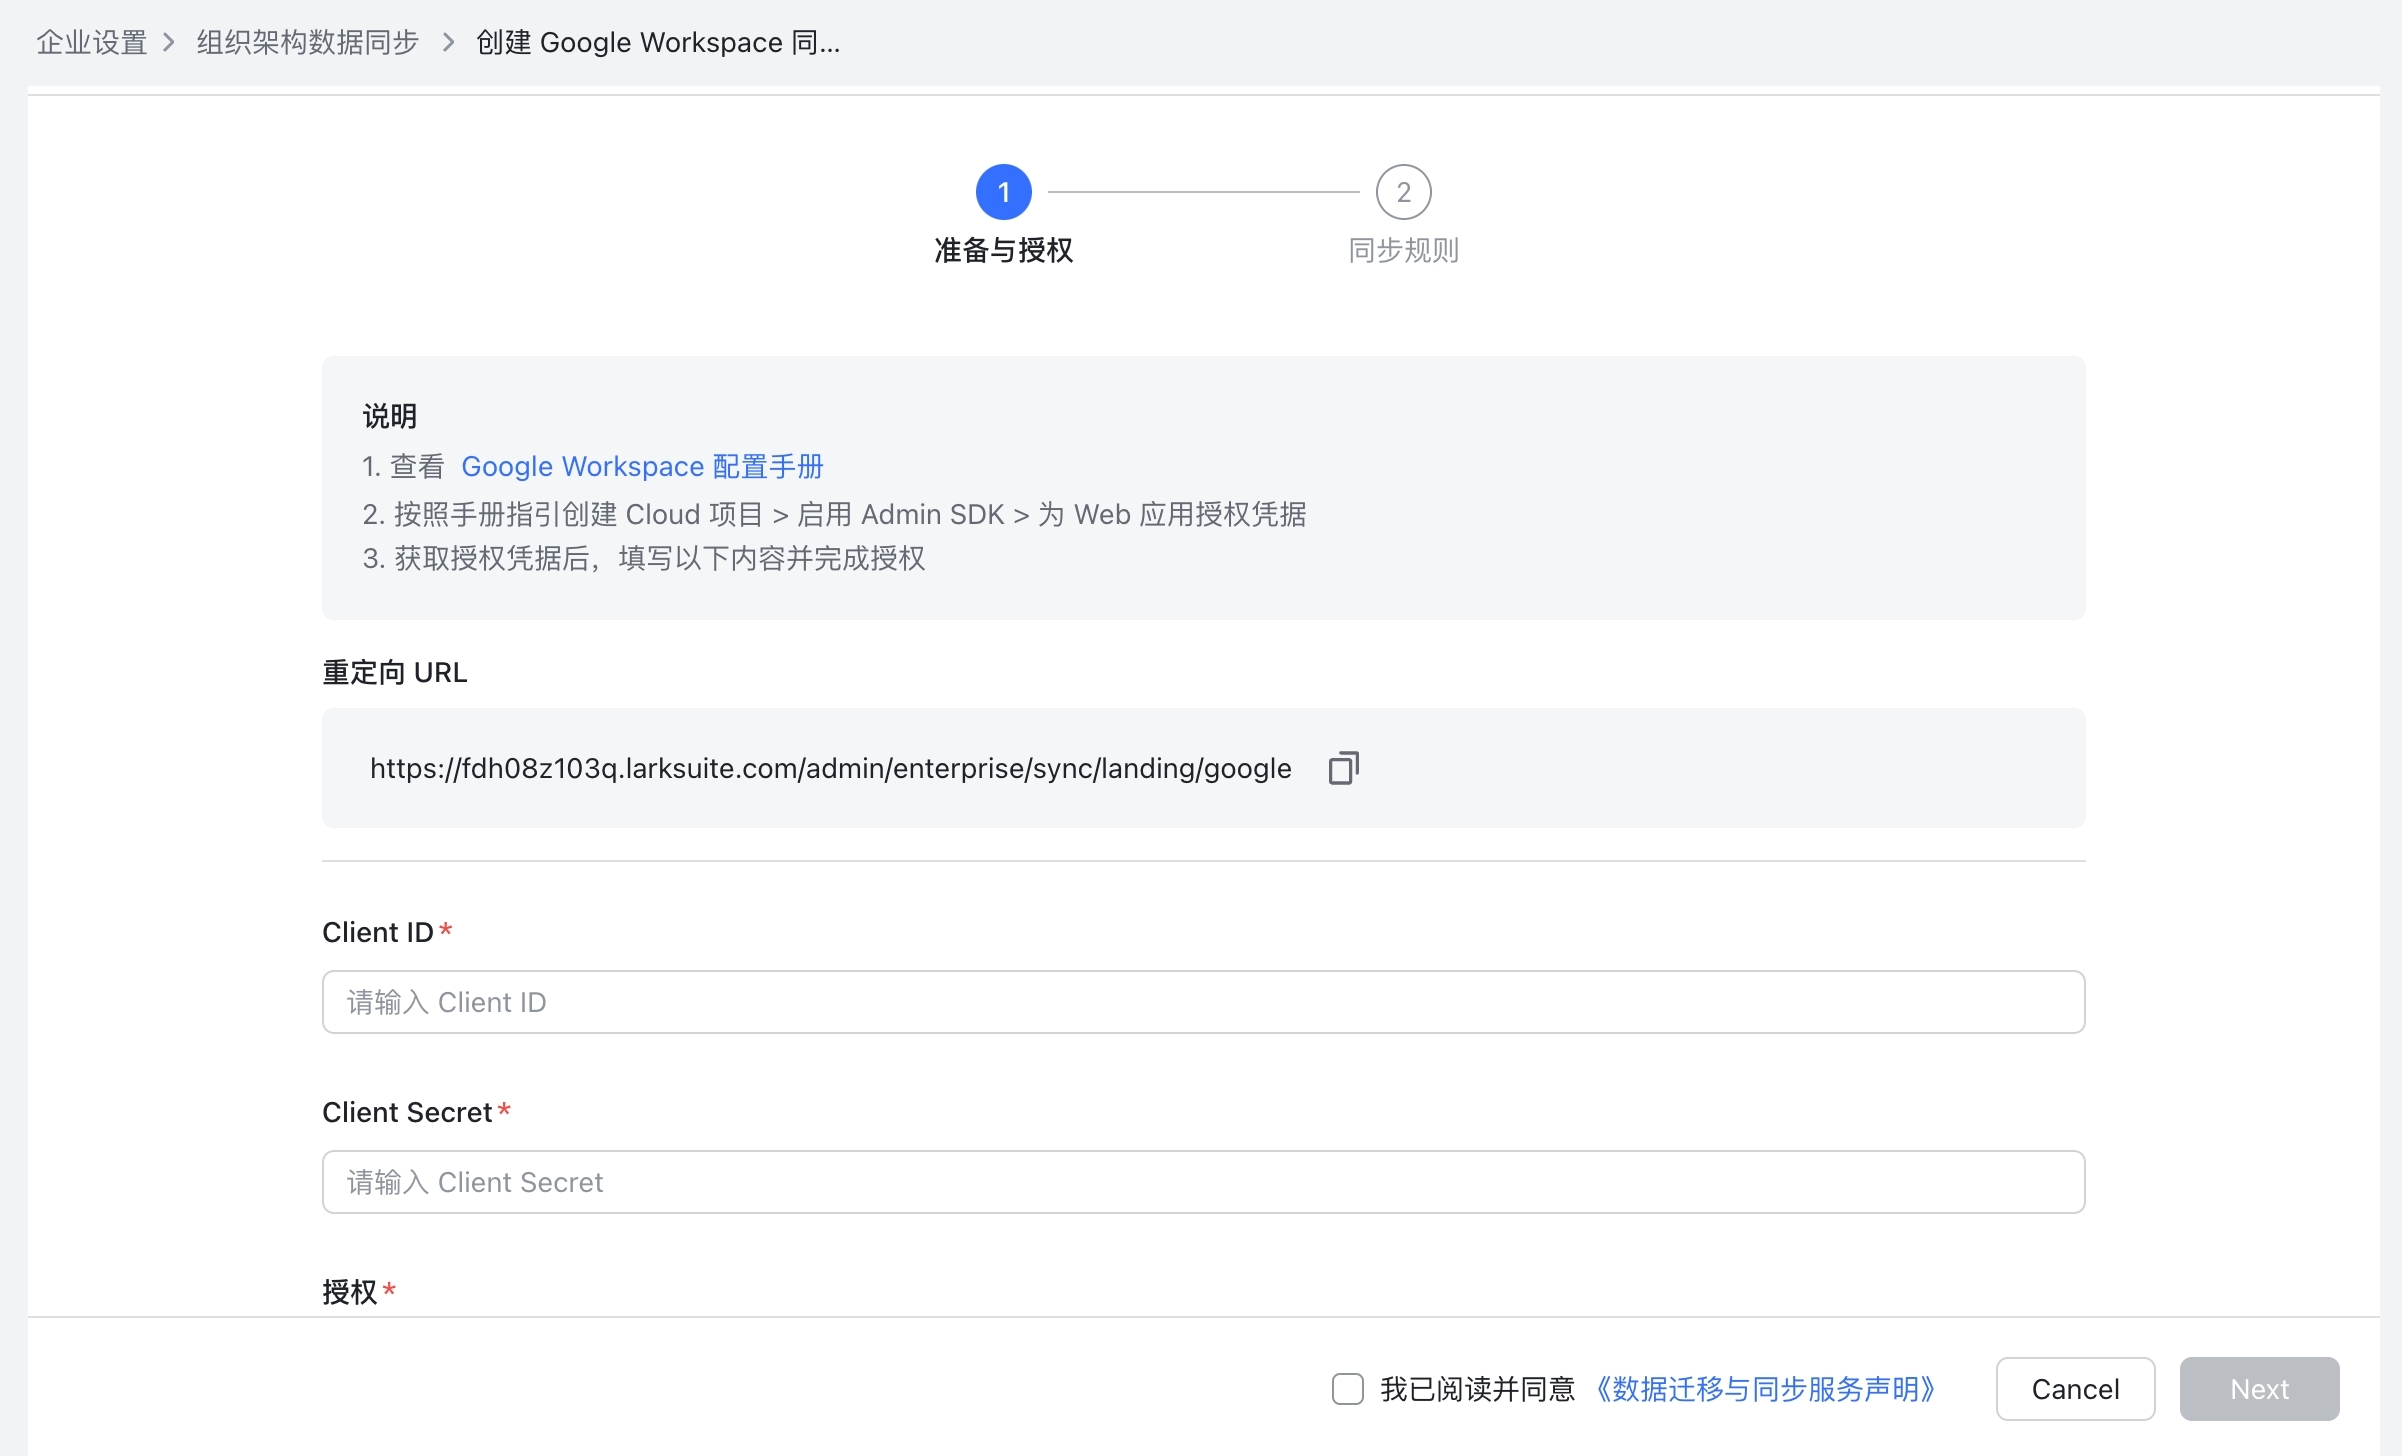Click the 授权 field label

pyautogui.click(x=349, y=1292)
